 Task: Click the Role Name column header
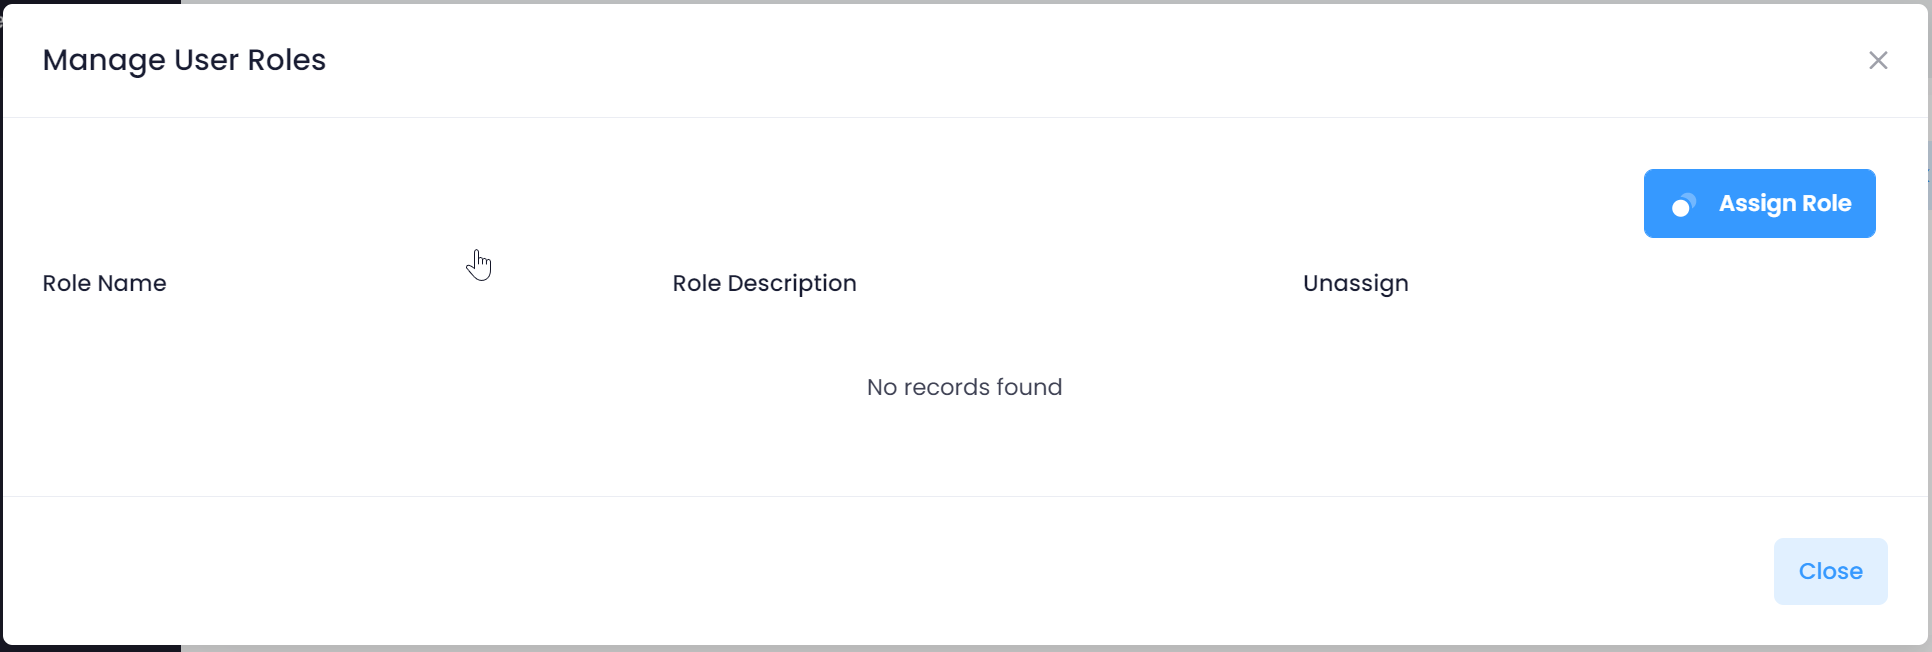[104, 284]
